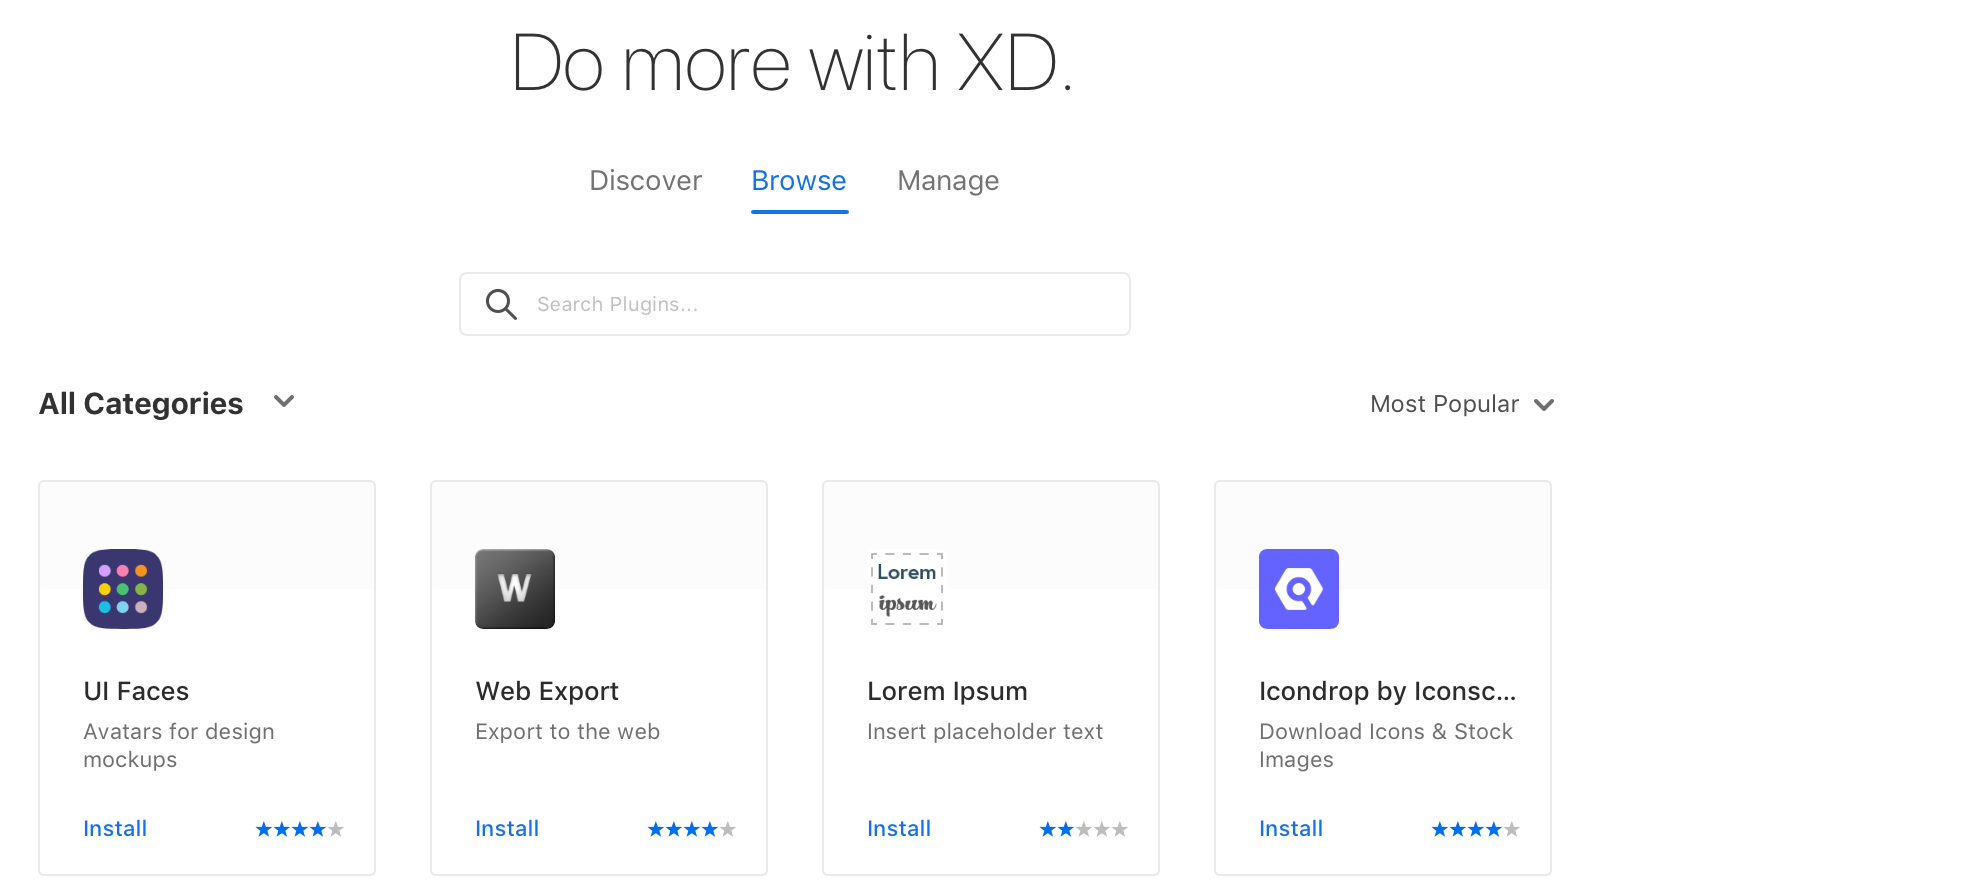Screen dimensions: 1984x885
Task: Click the UI Faces star rating
Action: pyautogui.click(x=299, y=829)
